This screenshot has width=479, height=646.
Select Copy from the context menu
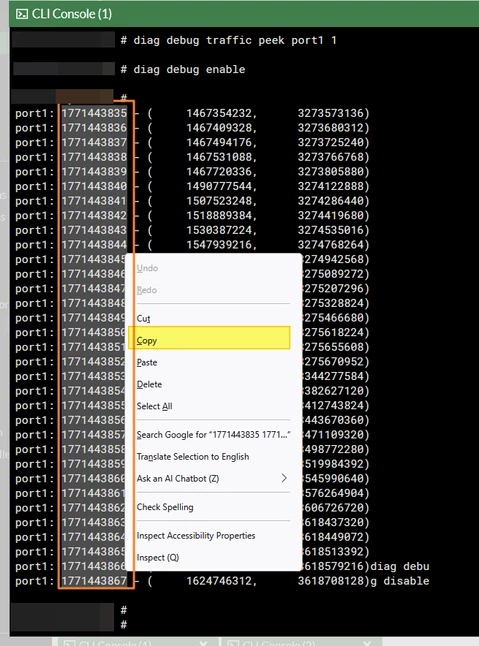pyautogui.click(x=209, y=338)
